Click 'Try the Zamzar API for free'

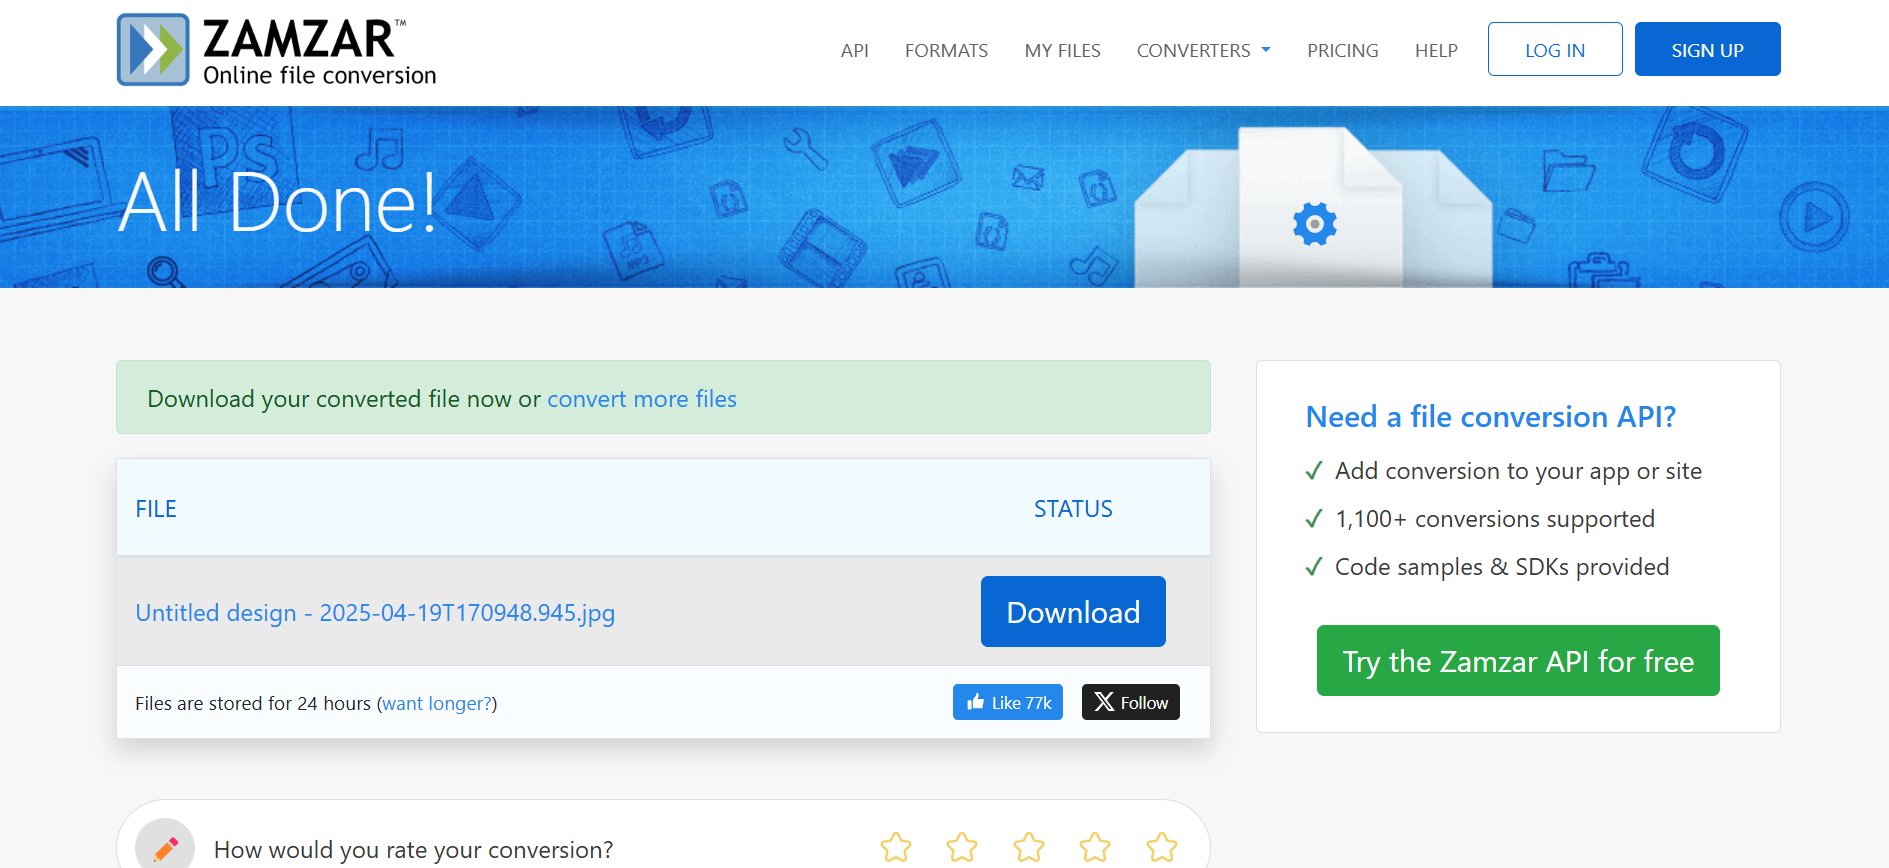tap(1518, 660)
